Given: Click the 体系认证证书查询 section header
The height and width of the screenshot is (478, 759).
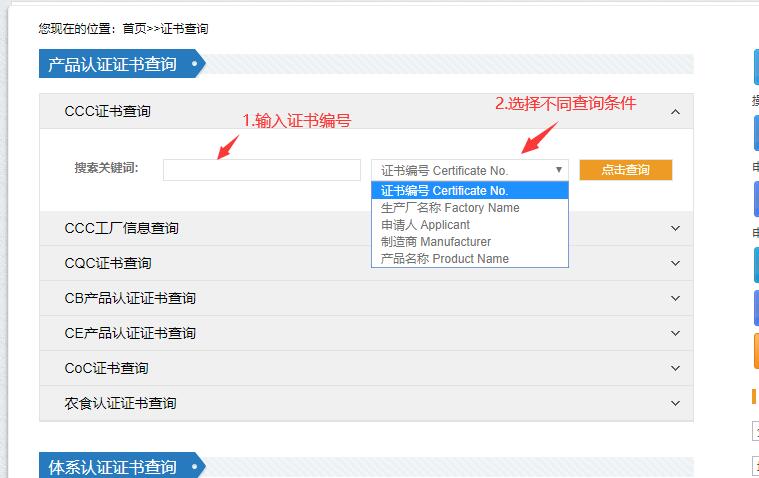Looking at the screenshot, I should point(112,467).
